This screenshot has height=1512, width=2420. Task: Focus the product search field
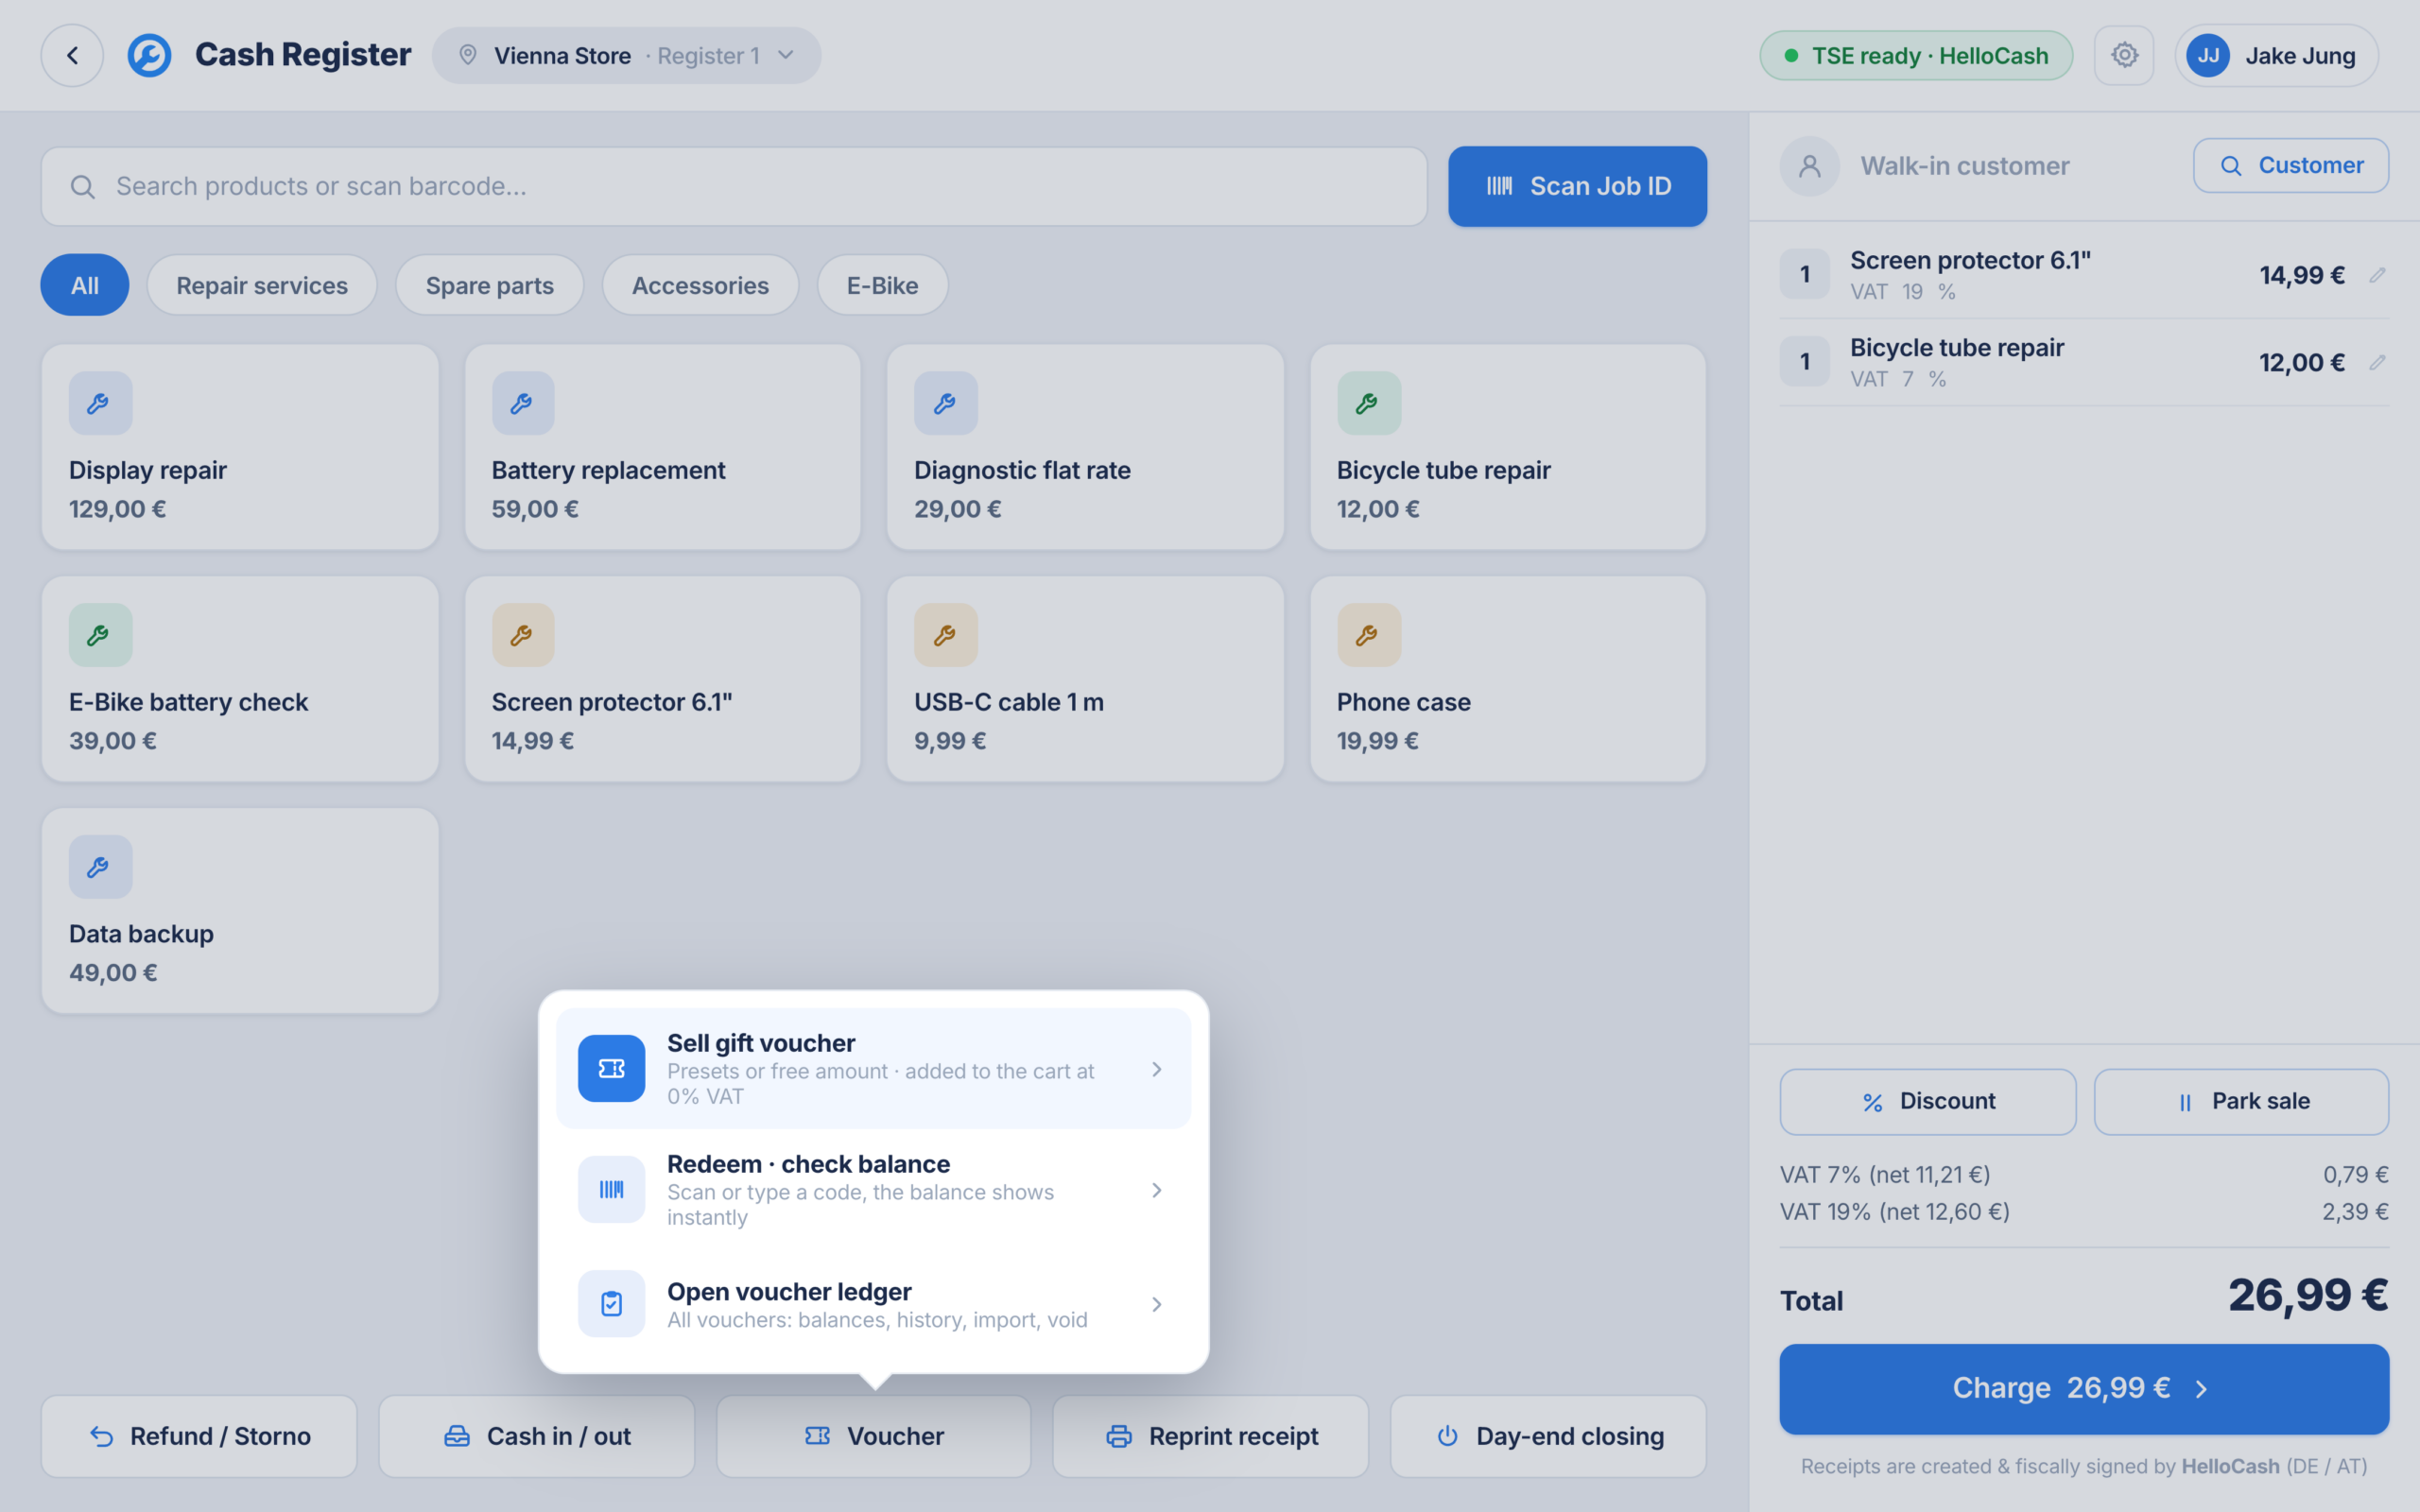tap(734, 187)
